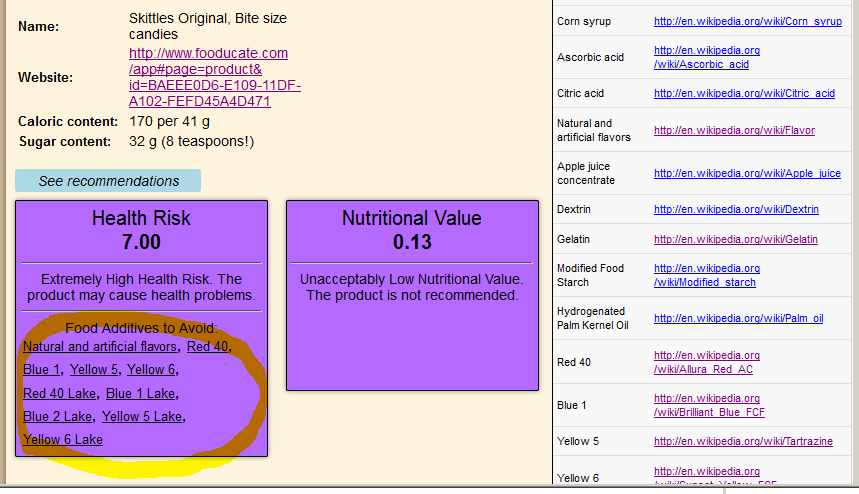Viewport: 859px width, 494px height.
Task: Open the Red 40 additive link in Health Risk box
Action: [x=207, y=347]
